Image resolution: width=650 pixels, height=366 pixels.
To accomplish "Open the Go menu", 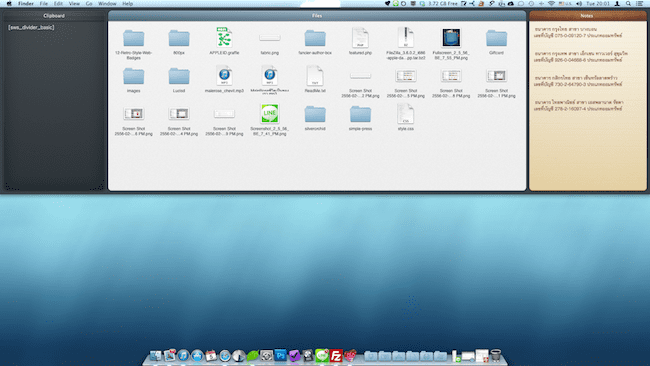I will coord(89,4).
